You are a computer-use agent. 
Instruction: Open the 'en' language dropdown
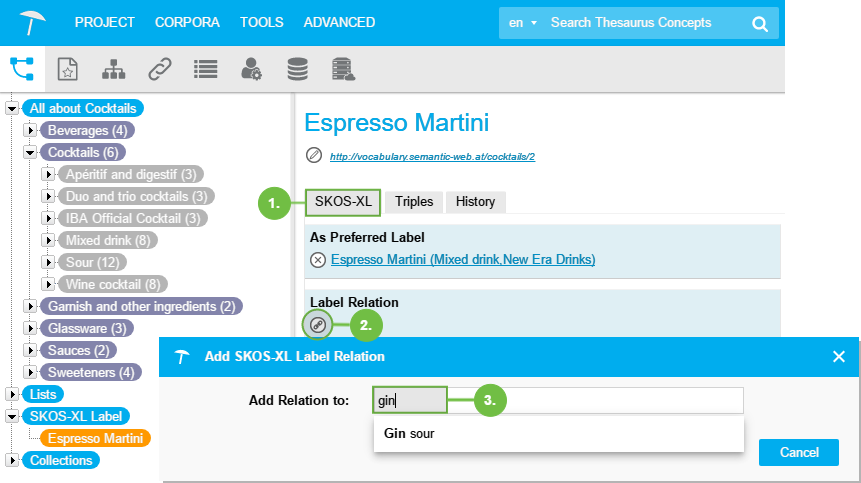522,22
